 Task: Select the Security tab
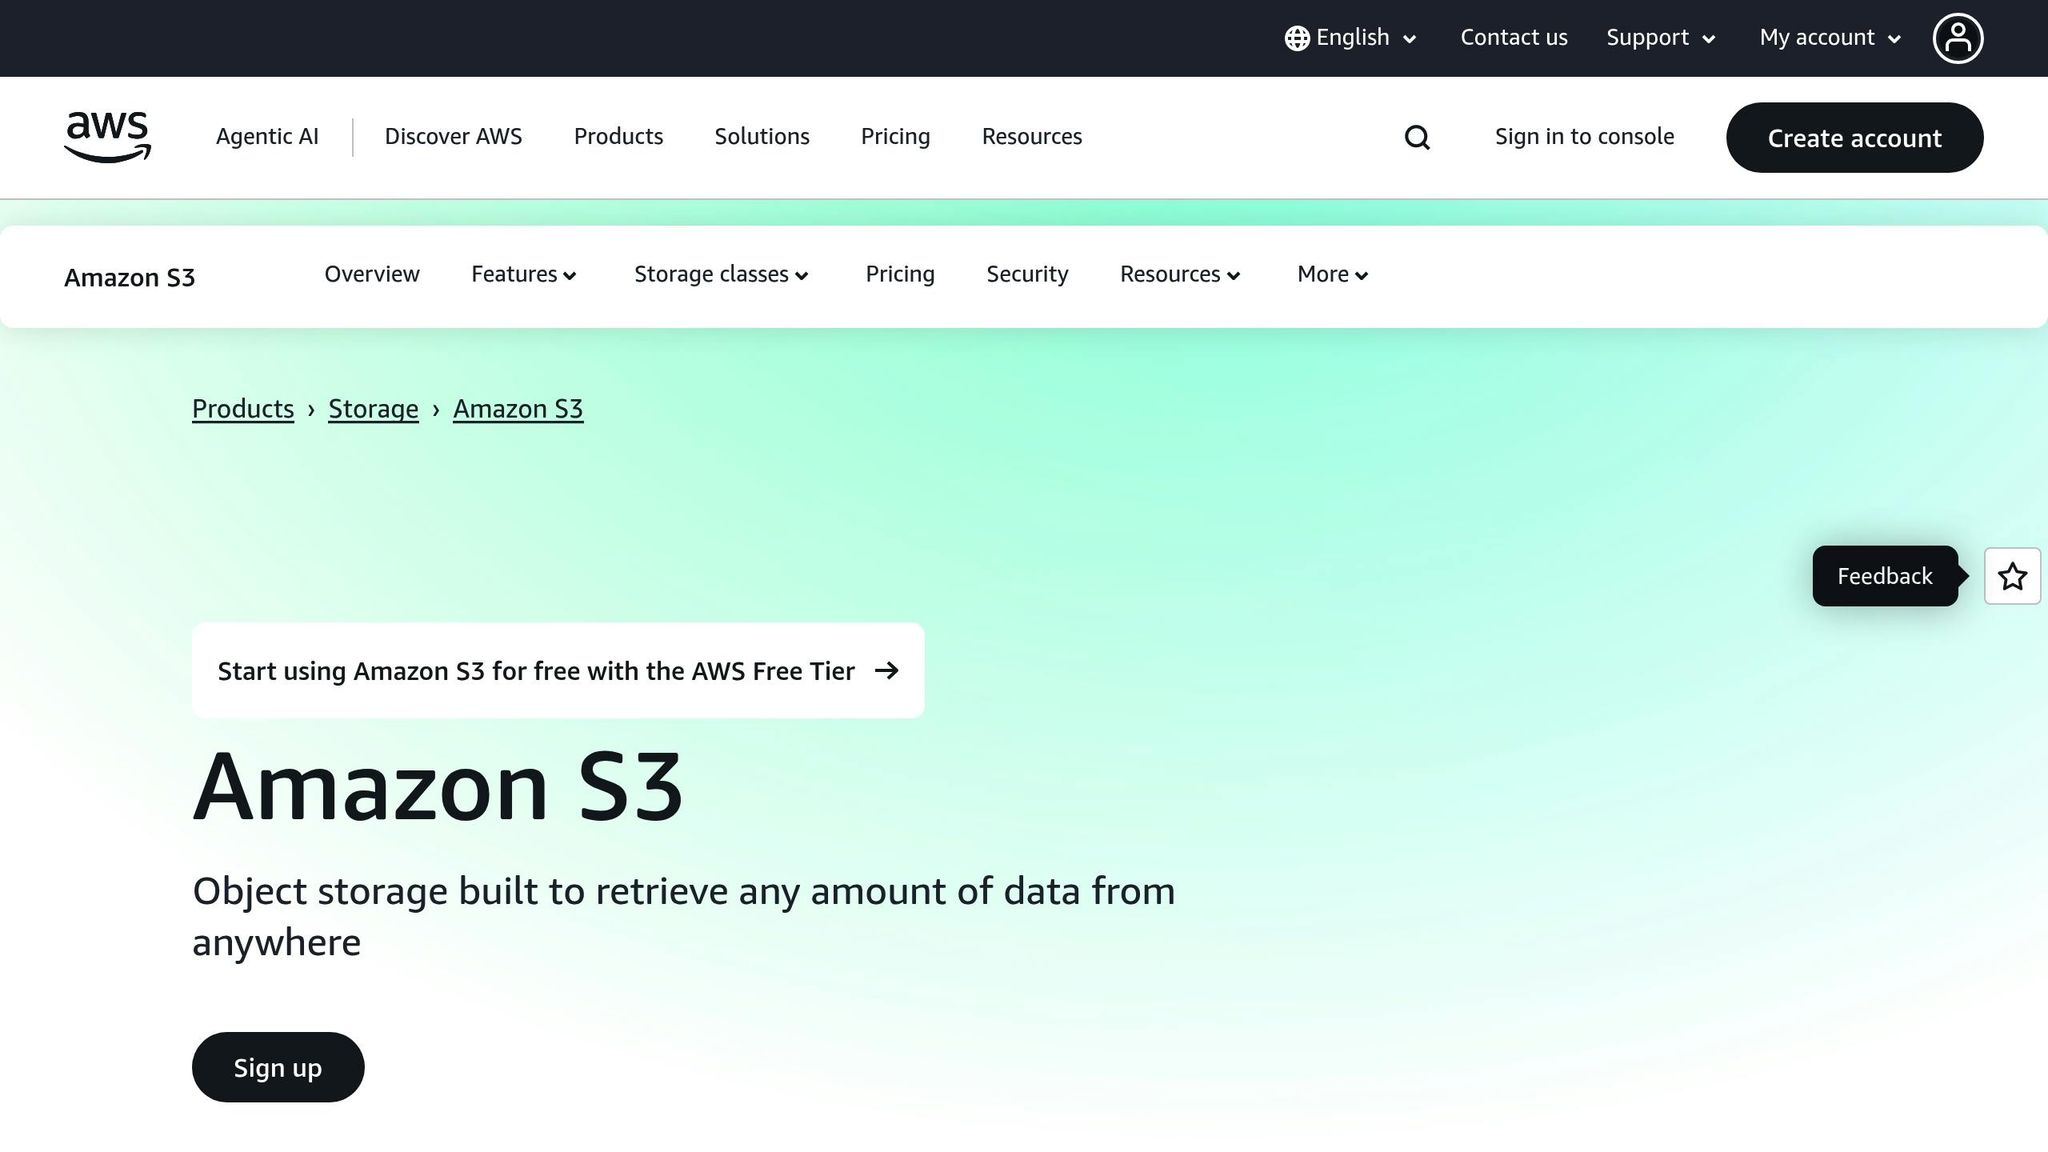coord(1027,274)
